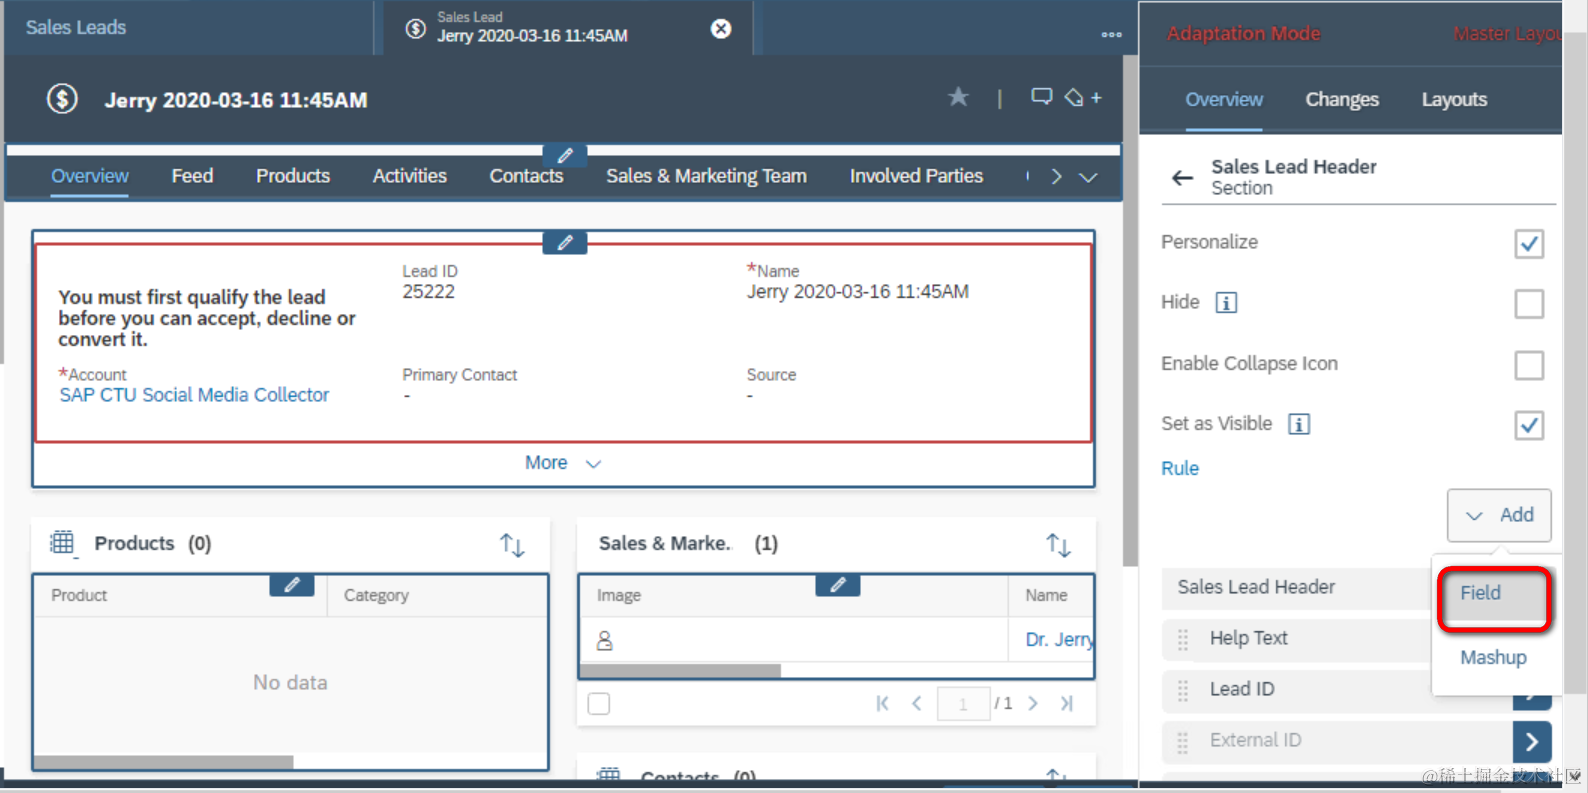Click the person image icon in team row
The image size is (1588, 793).
pos(605,640)
